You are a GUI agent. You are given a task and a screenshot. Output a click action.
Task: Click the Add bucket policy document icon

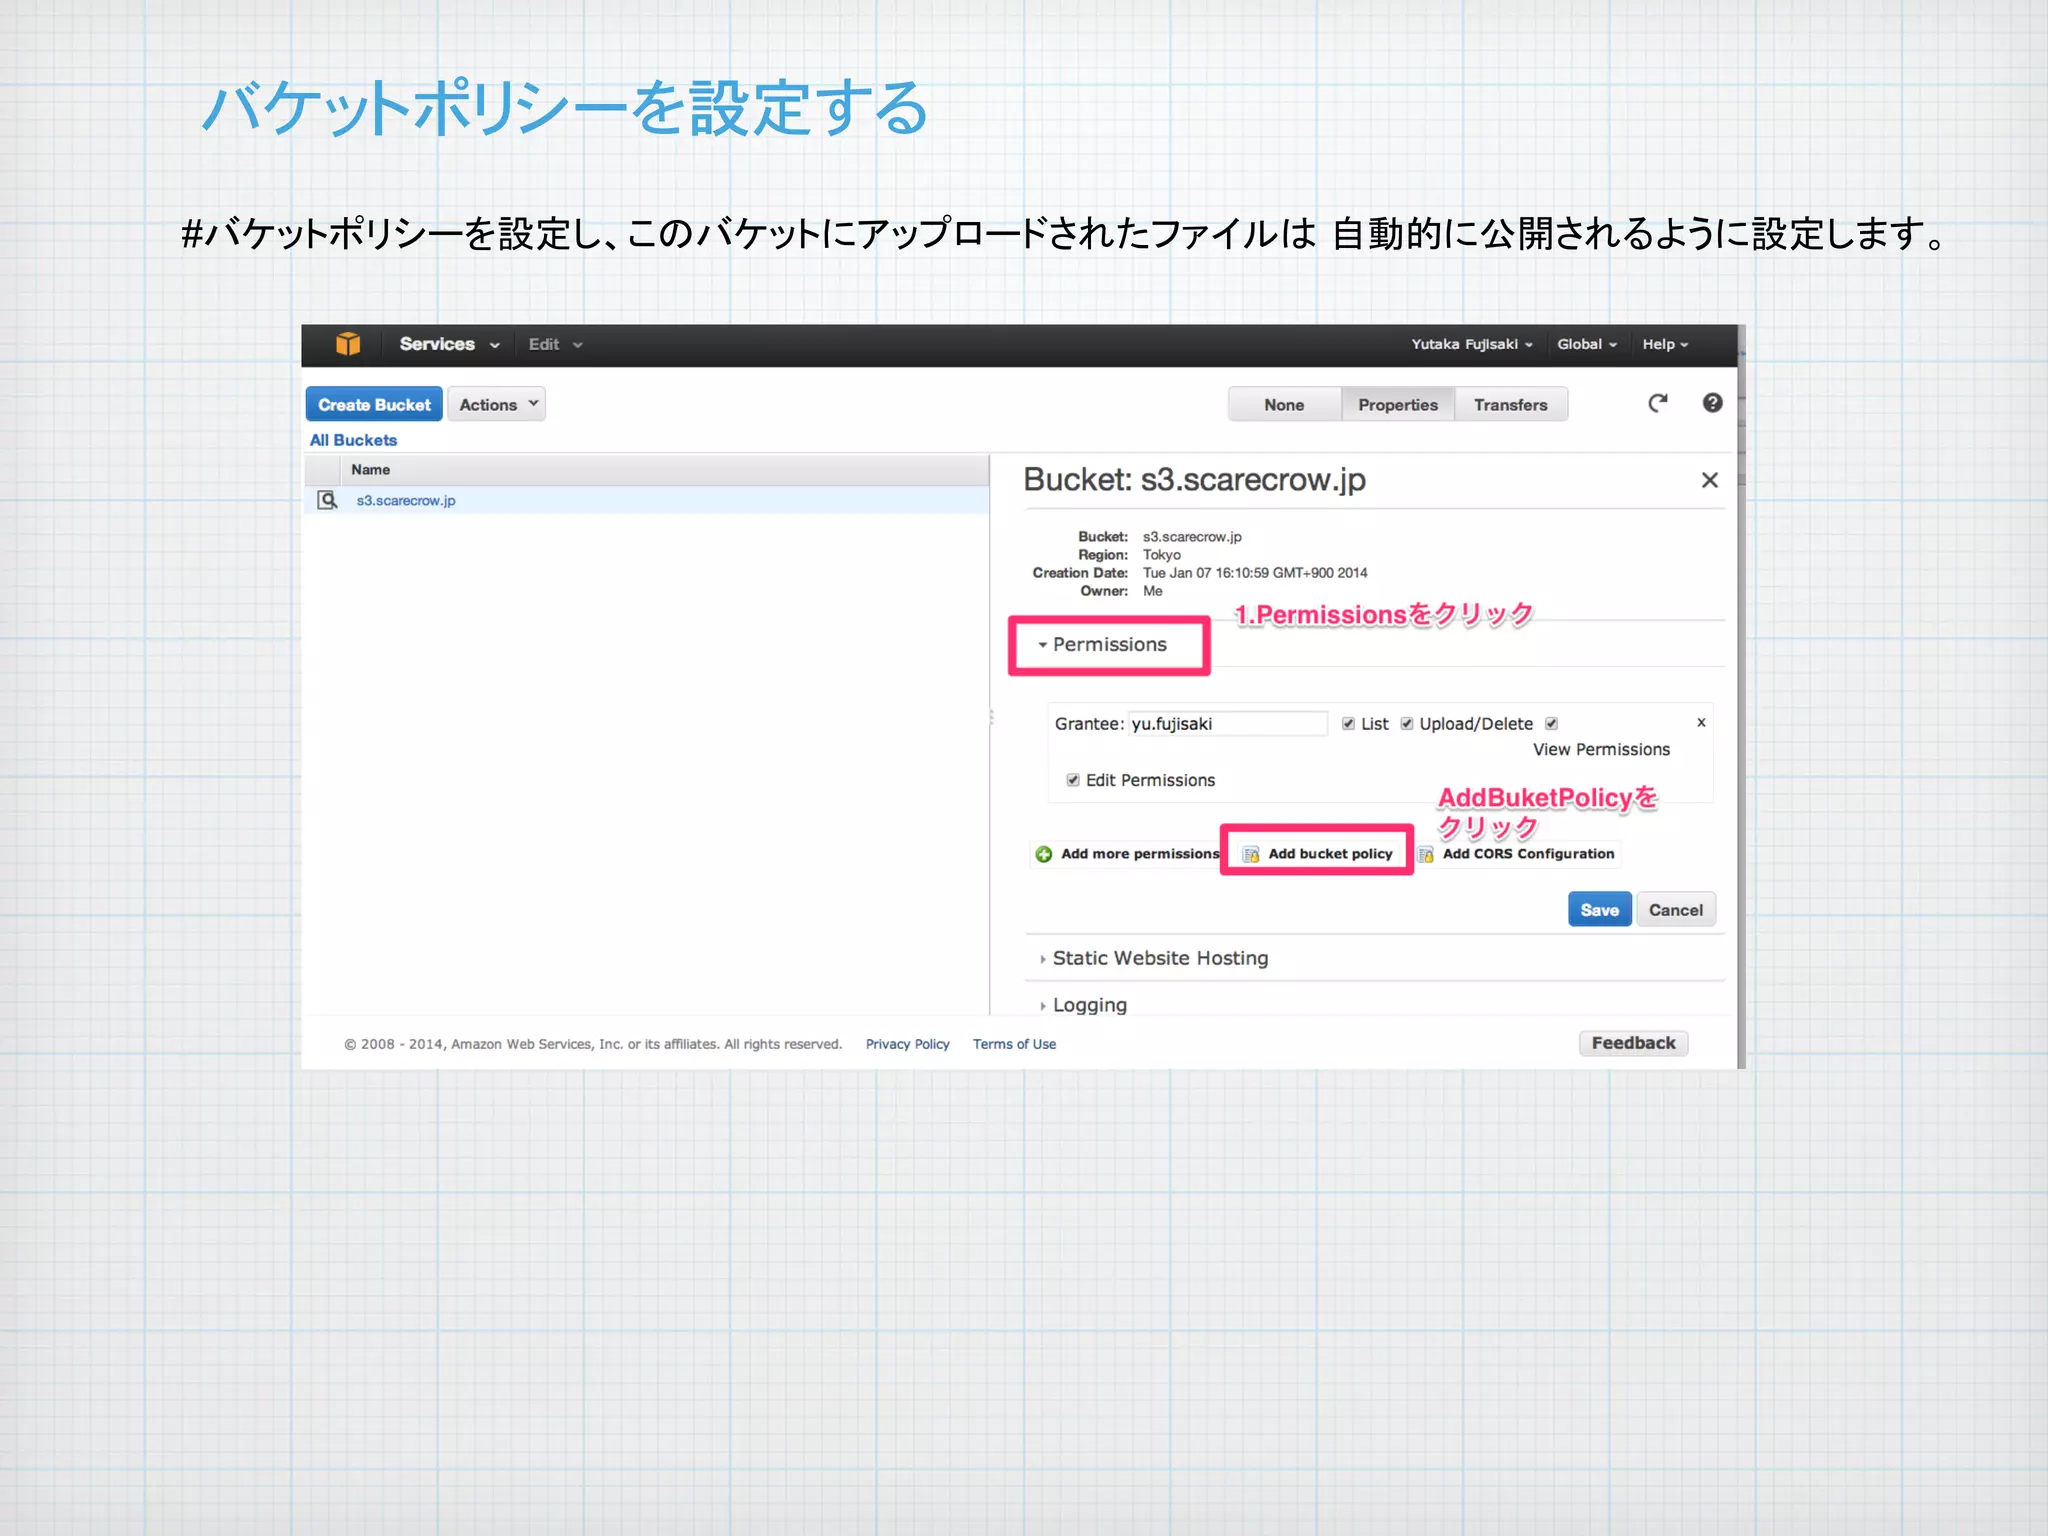(x=1250, y=854)
